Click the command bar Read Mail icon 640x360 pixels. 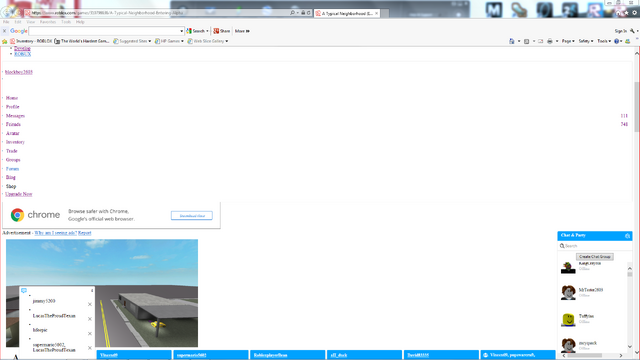(540, 41)
